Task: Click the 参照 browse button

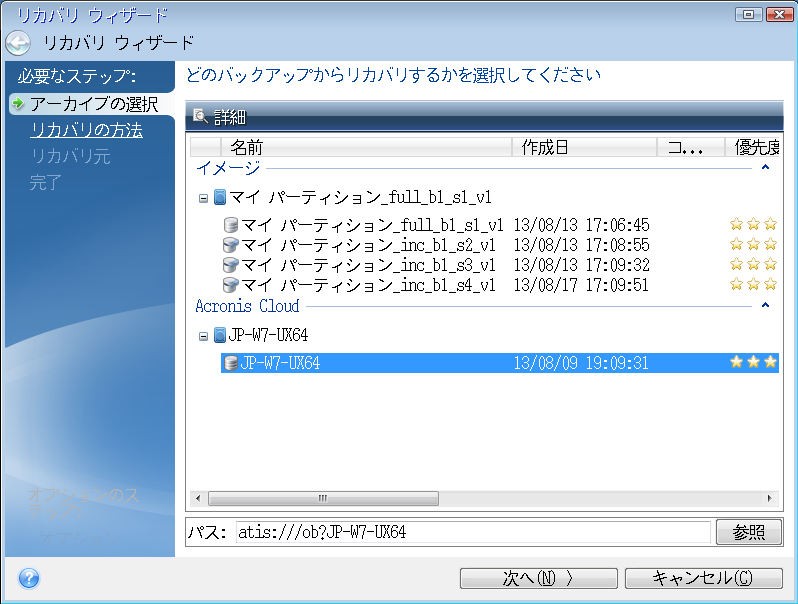Action: click(x=748, y=532)
